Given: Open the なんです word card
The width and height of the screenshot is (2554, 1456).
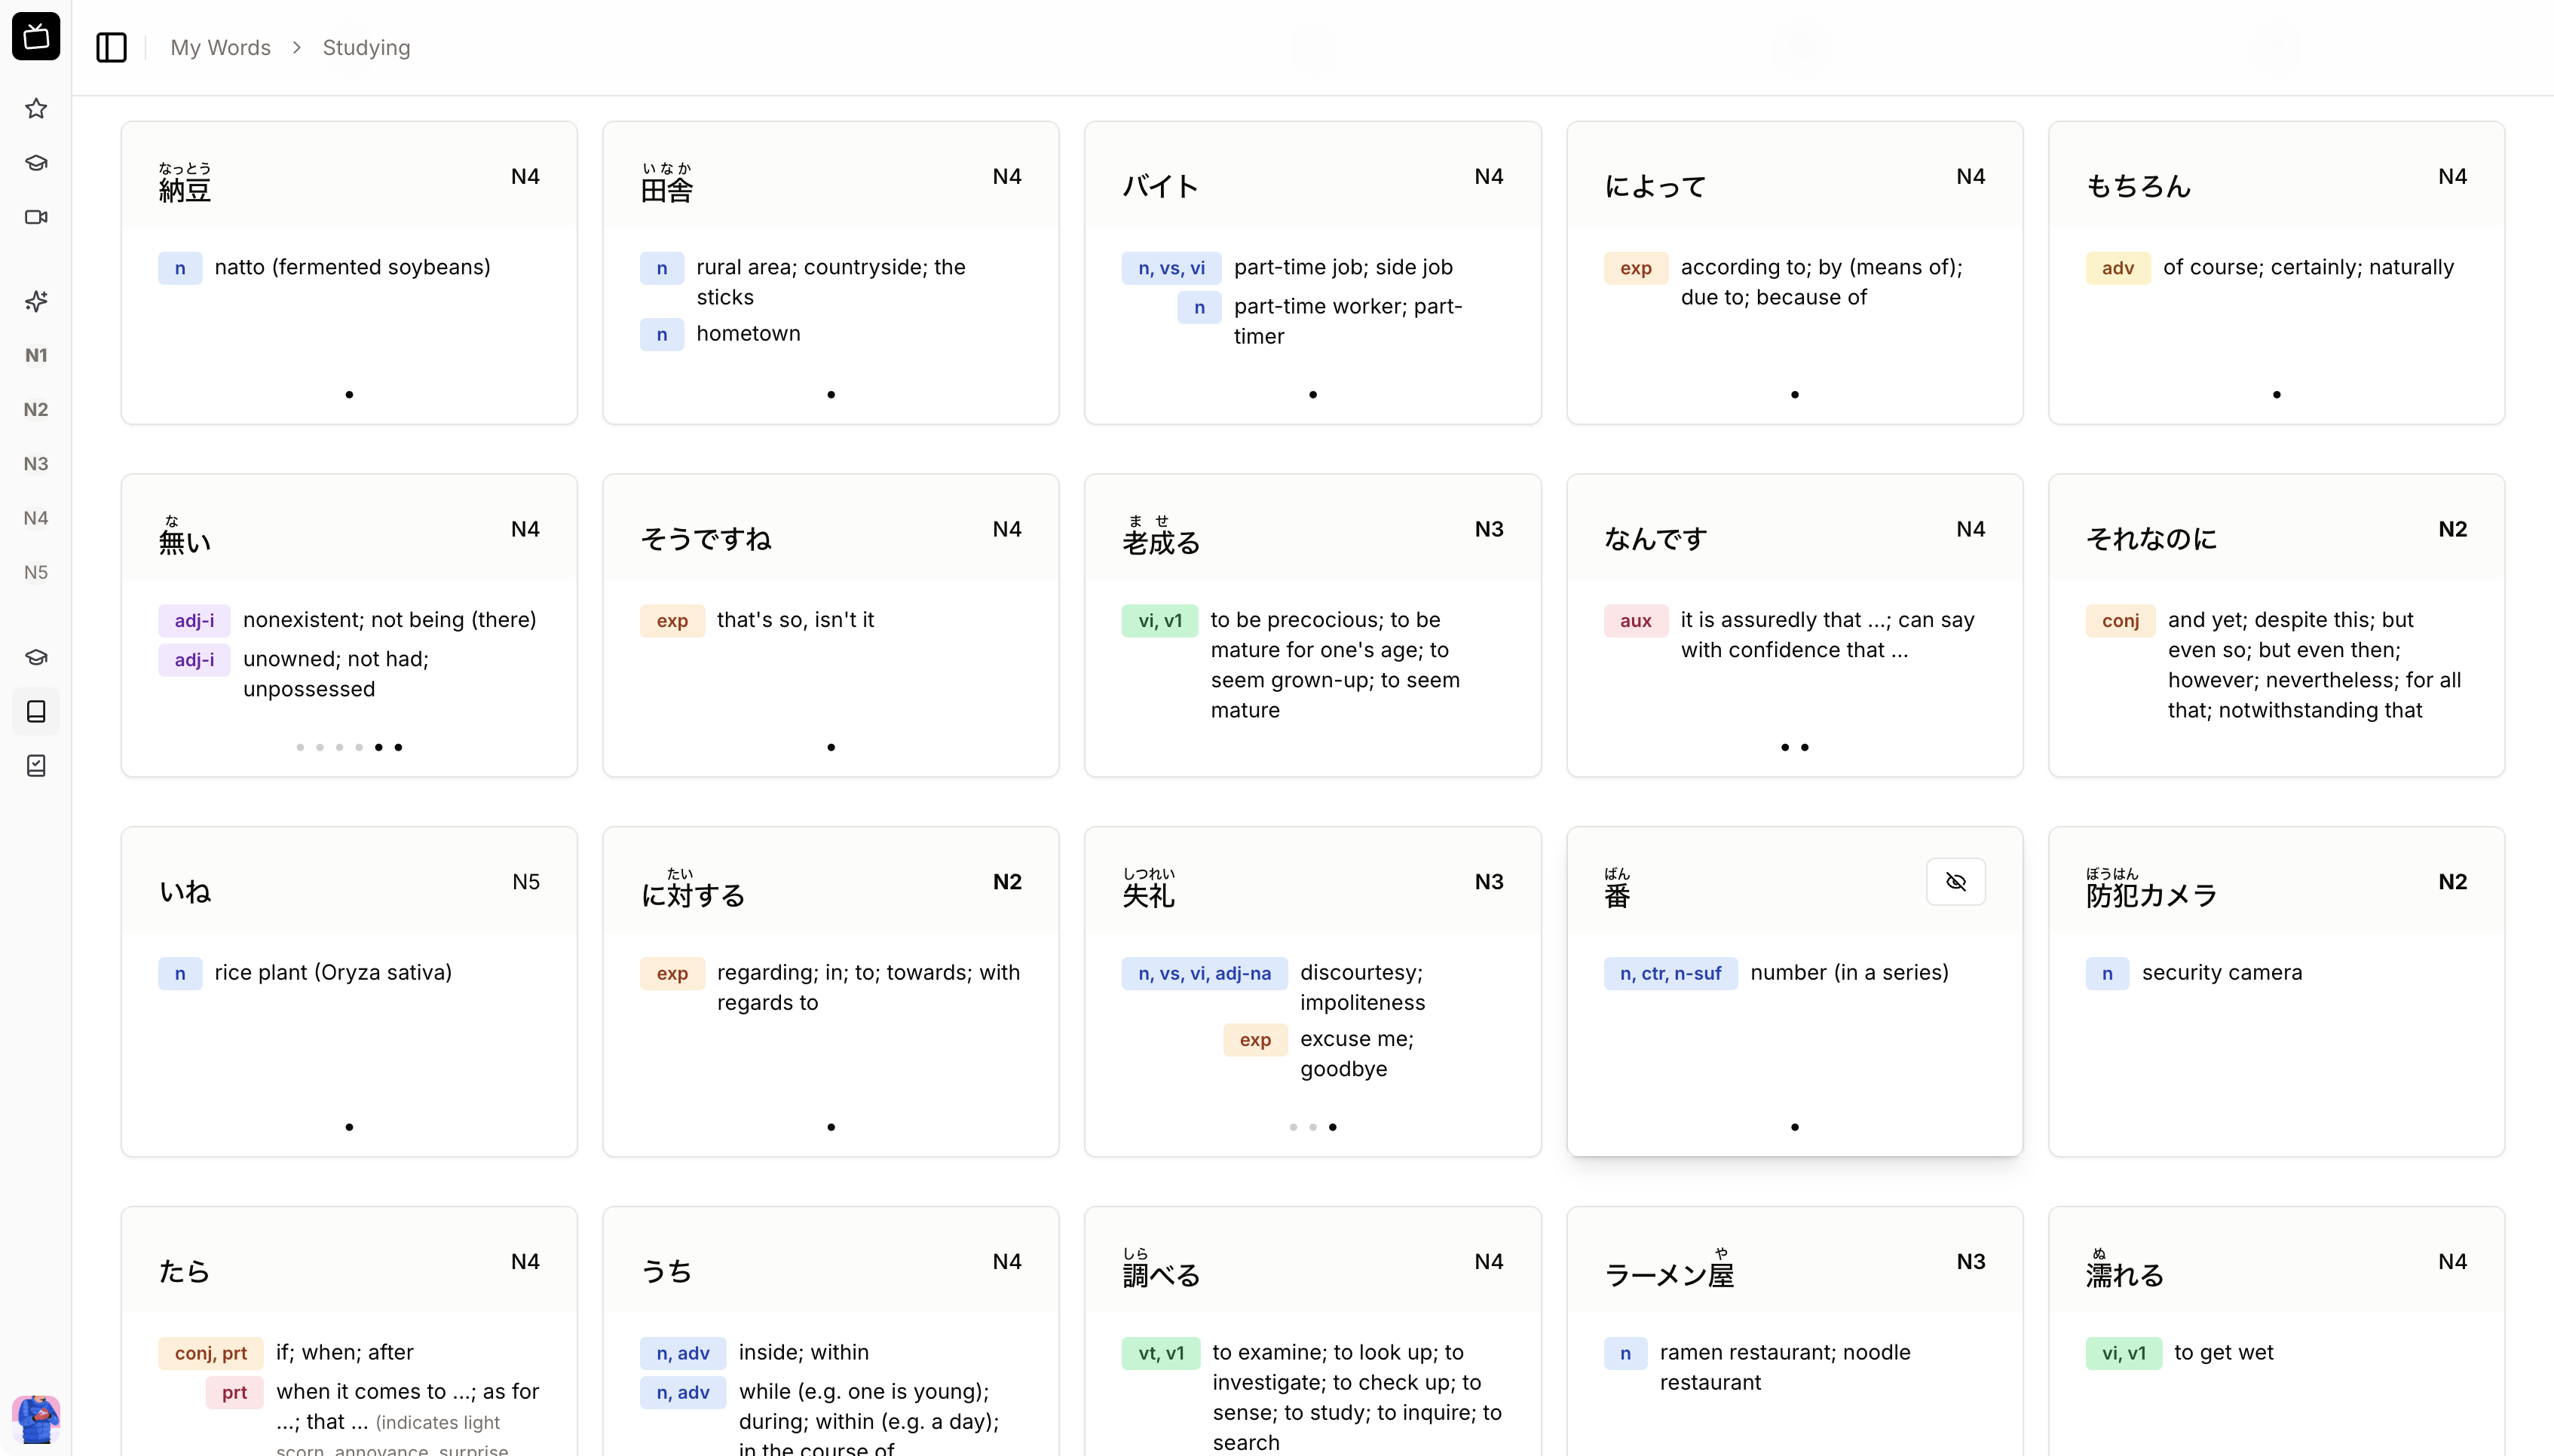Looking at the screenshot, I should click(x=1794, y=625).
